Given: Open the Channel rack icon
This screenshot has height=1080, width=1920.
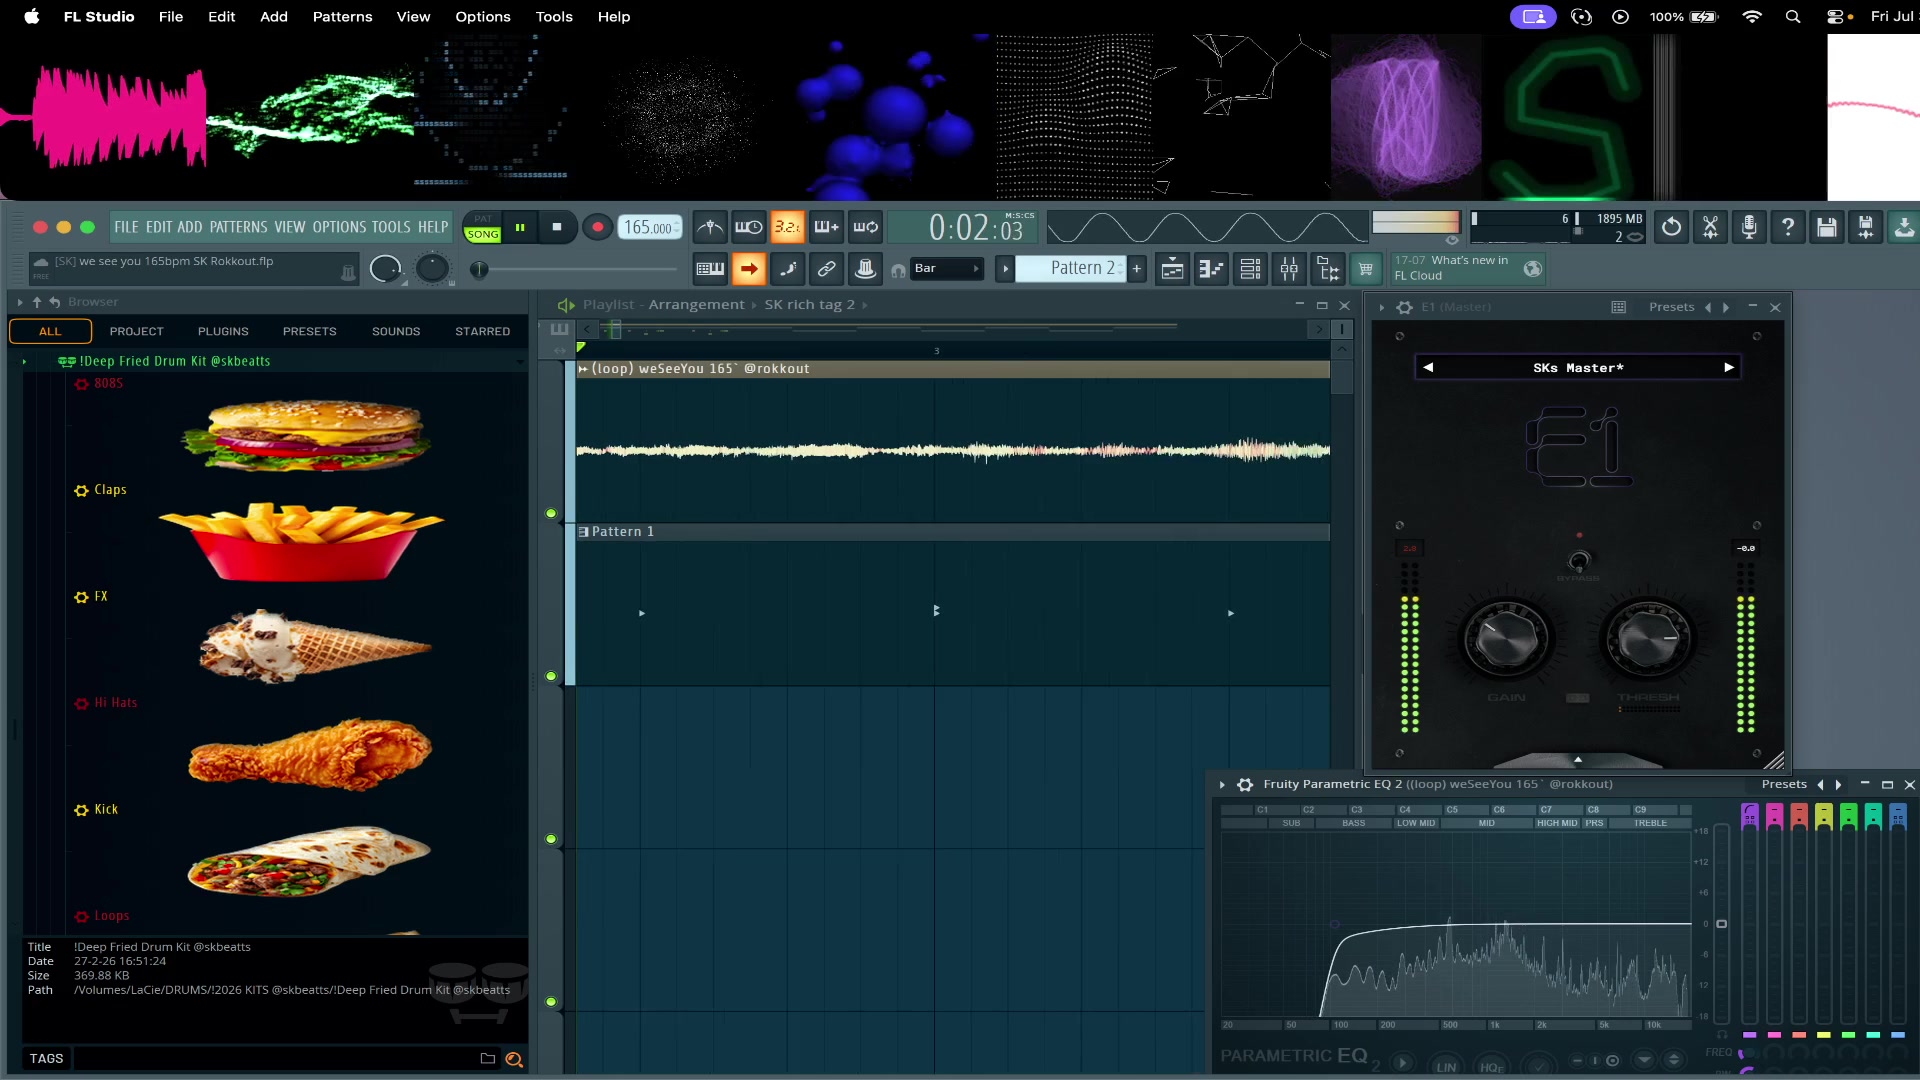Looking at the screenshot, I should [x=1250, y=268].
